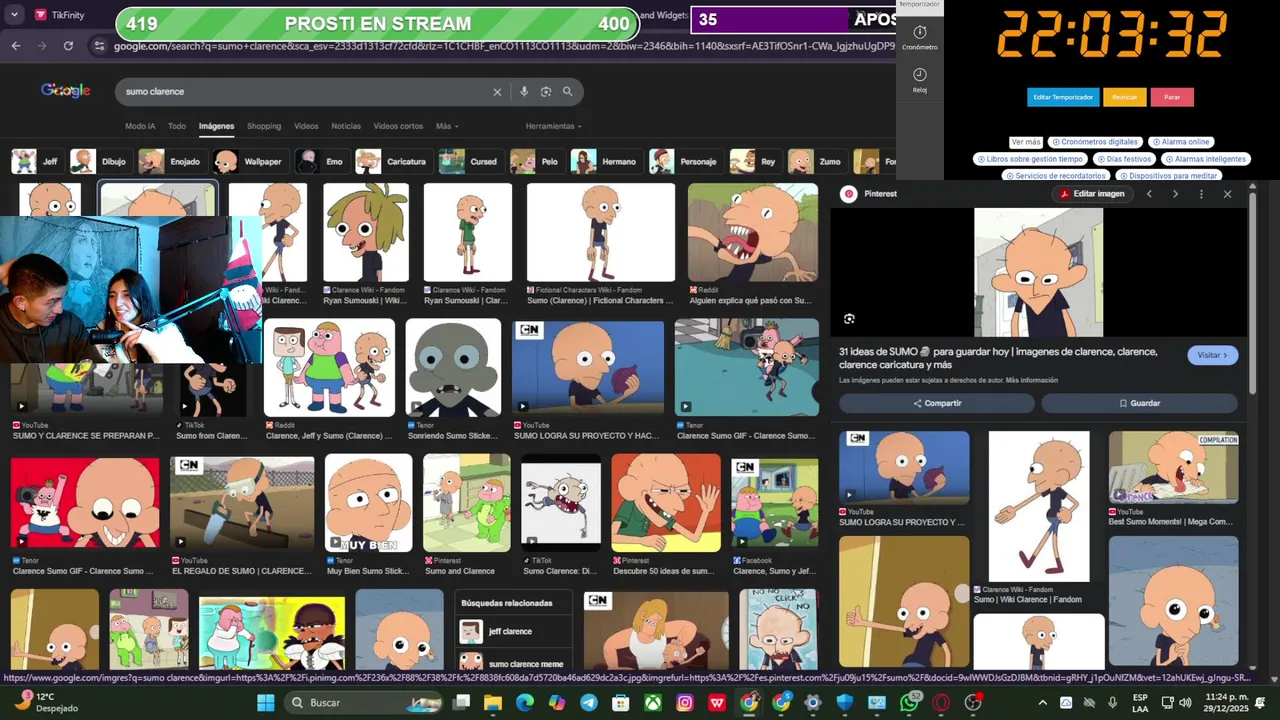Switch to the Videos cortos tab

click(398, 126)
